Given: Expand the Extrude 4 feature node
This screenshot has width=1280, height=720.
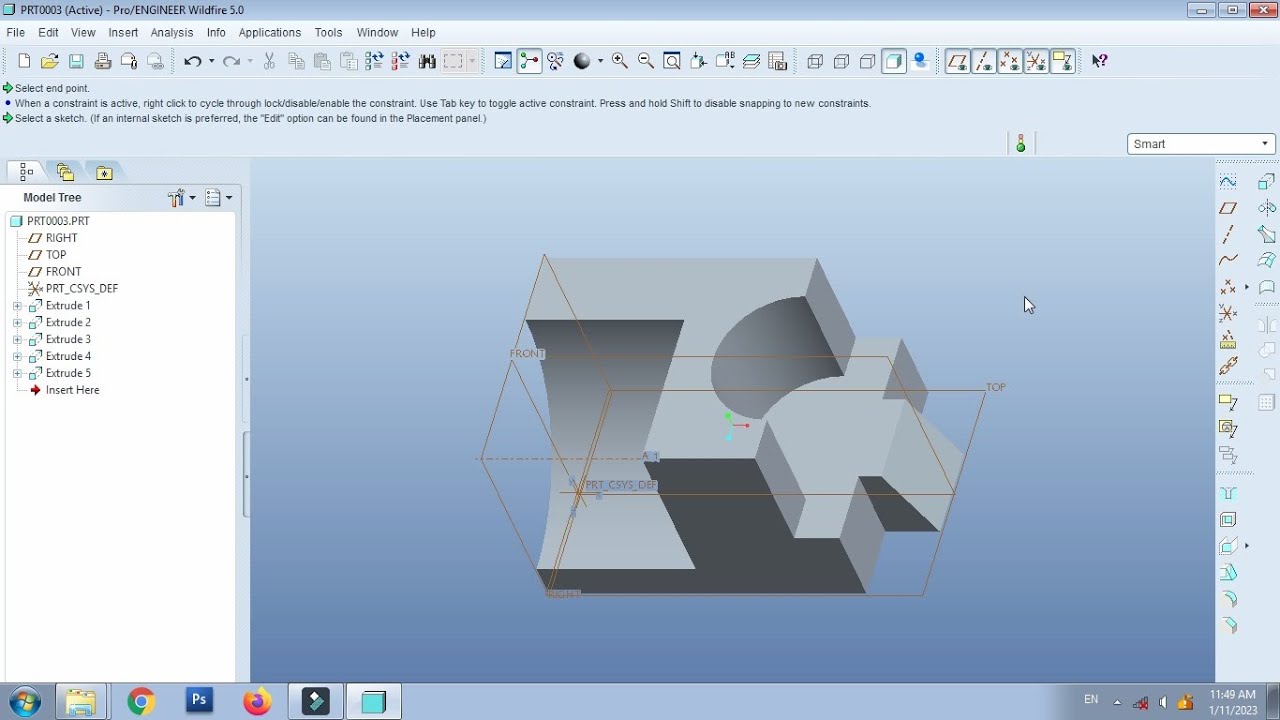Looking at the screenshot, I should pyautogui.click(x=17, y=357).
